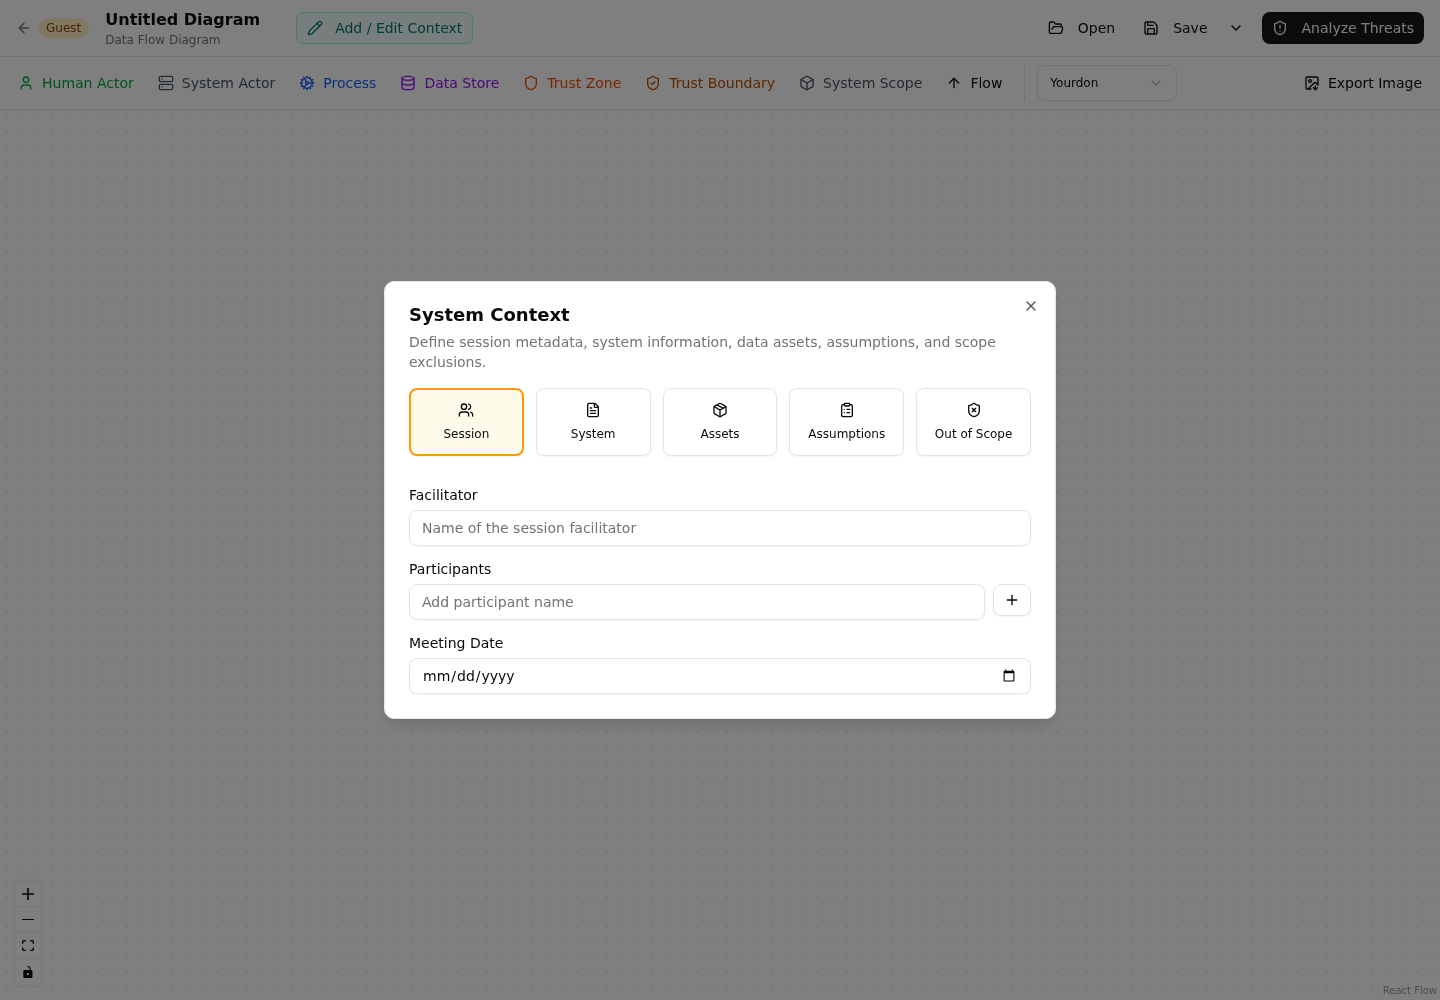Close the System Context dialog
This screenshot has width=1440, height=1000.
pyautogui.click(x=1031, y=306)
